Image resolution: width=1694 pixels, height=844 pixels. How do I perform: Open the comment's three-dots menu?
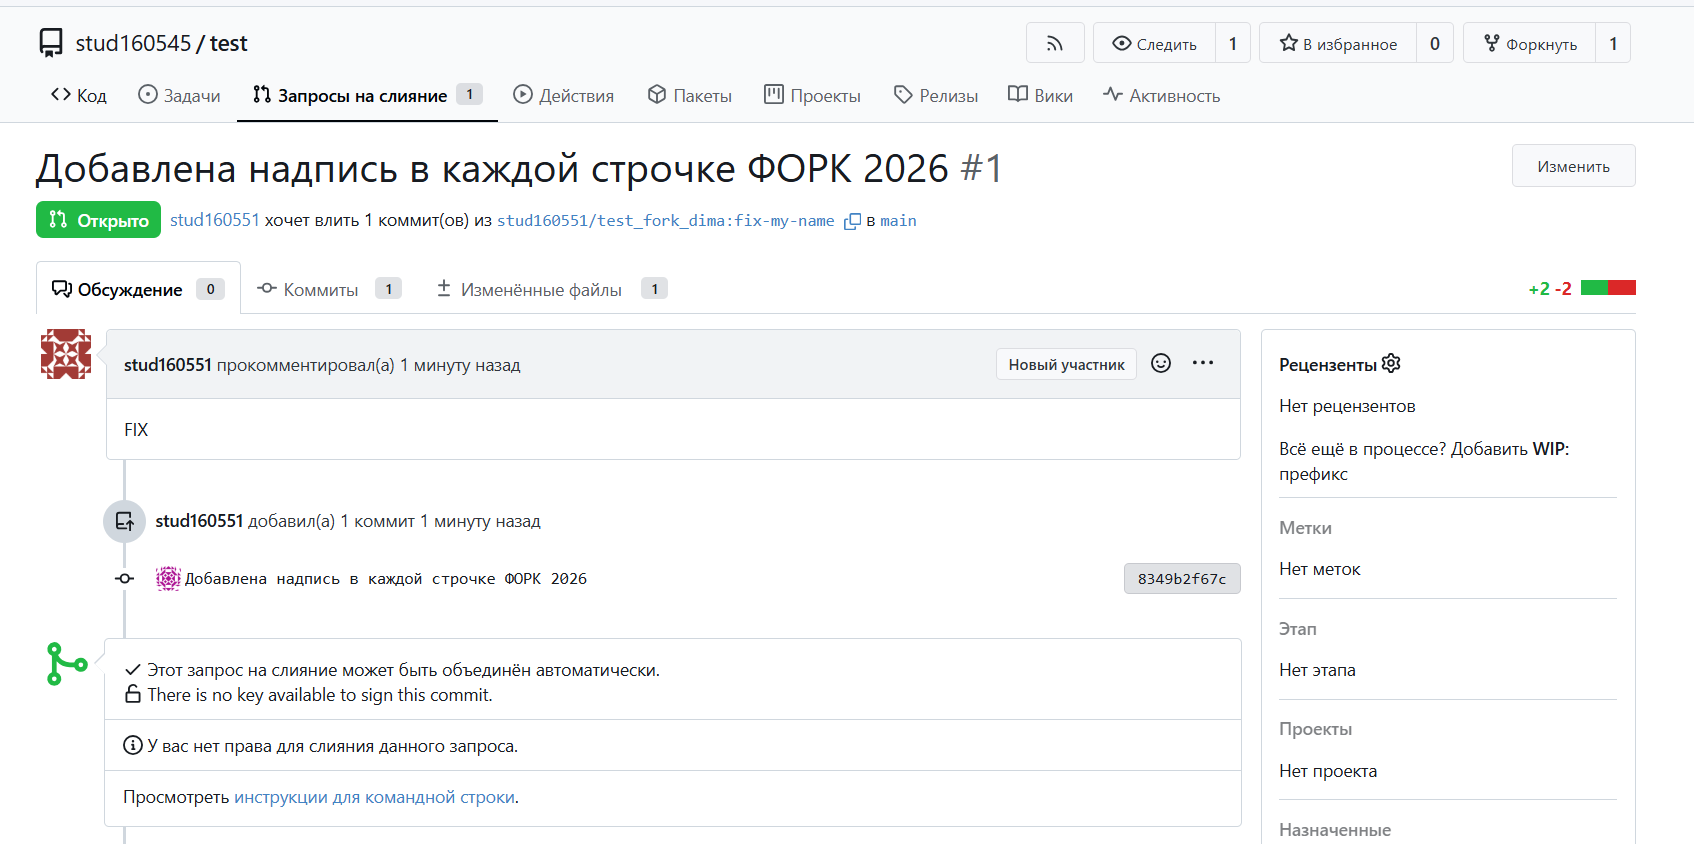pos(1202,364)
